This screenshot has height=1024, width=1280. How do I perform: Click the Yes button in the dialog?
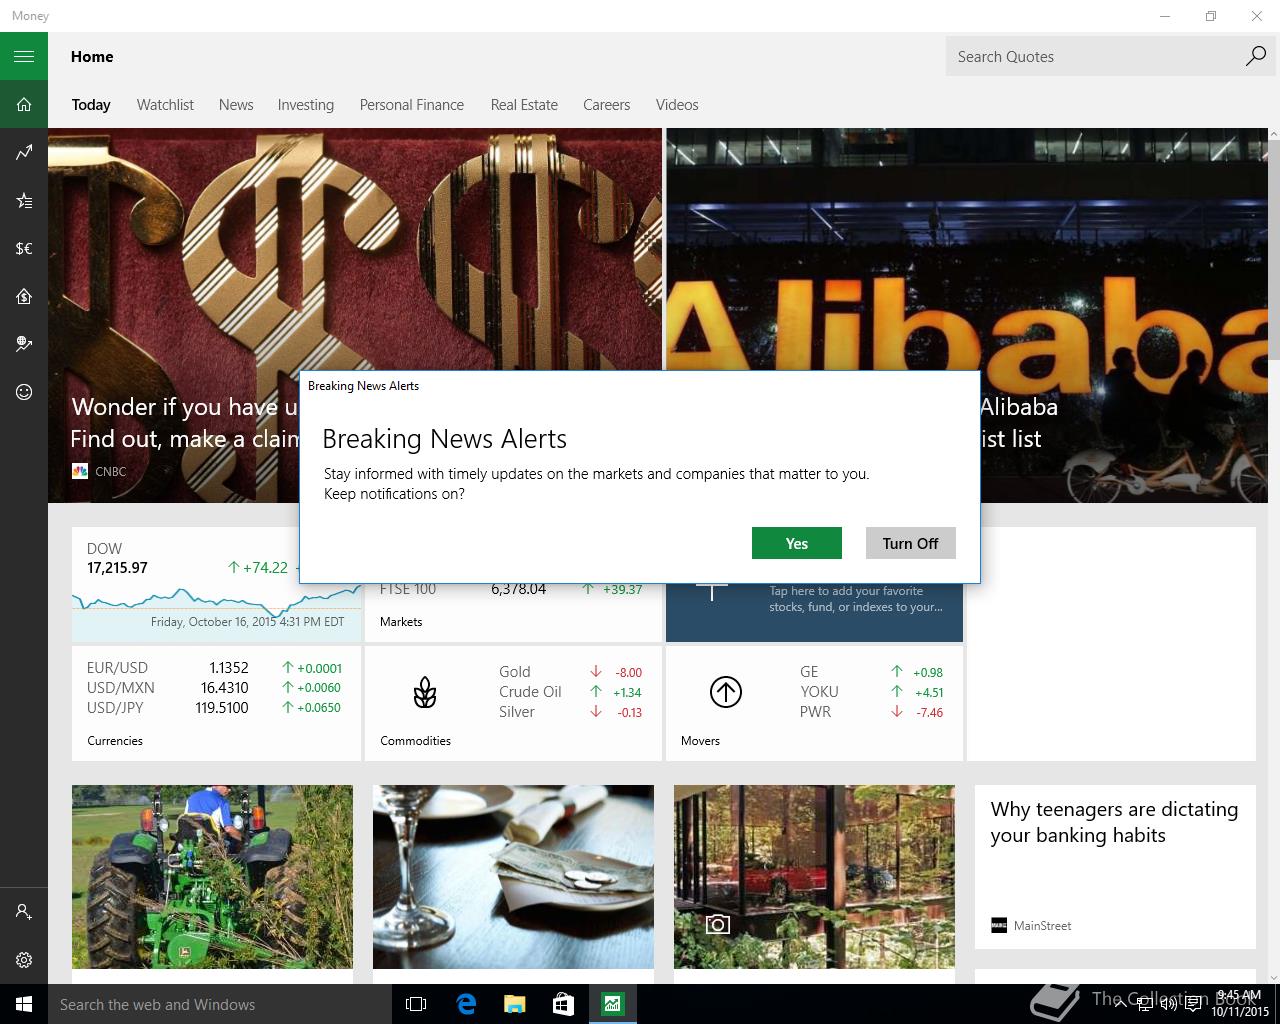[796, 543]
